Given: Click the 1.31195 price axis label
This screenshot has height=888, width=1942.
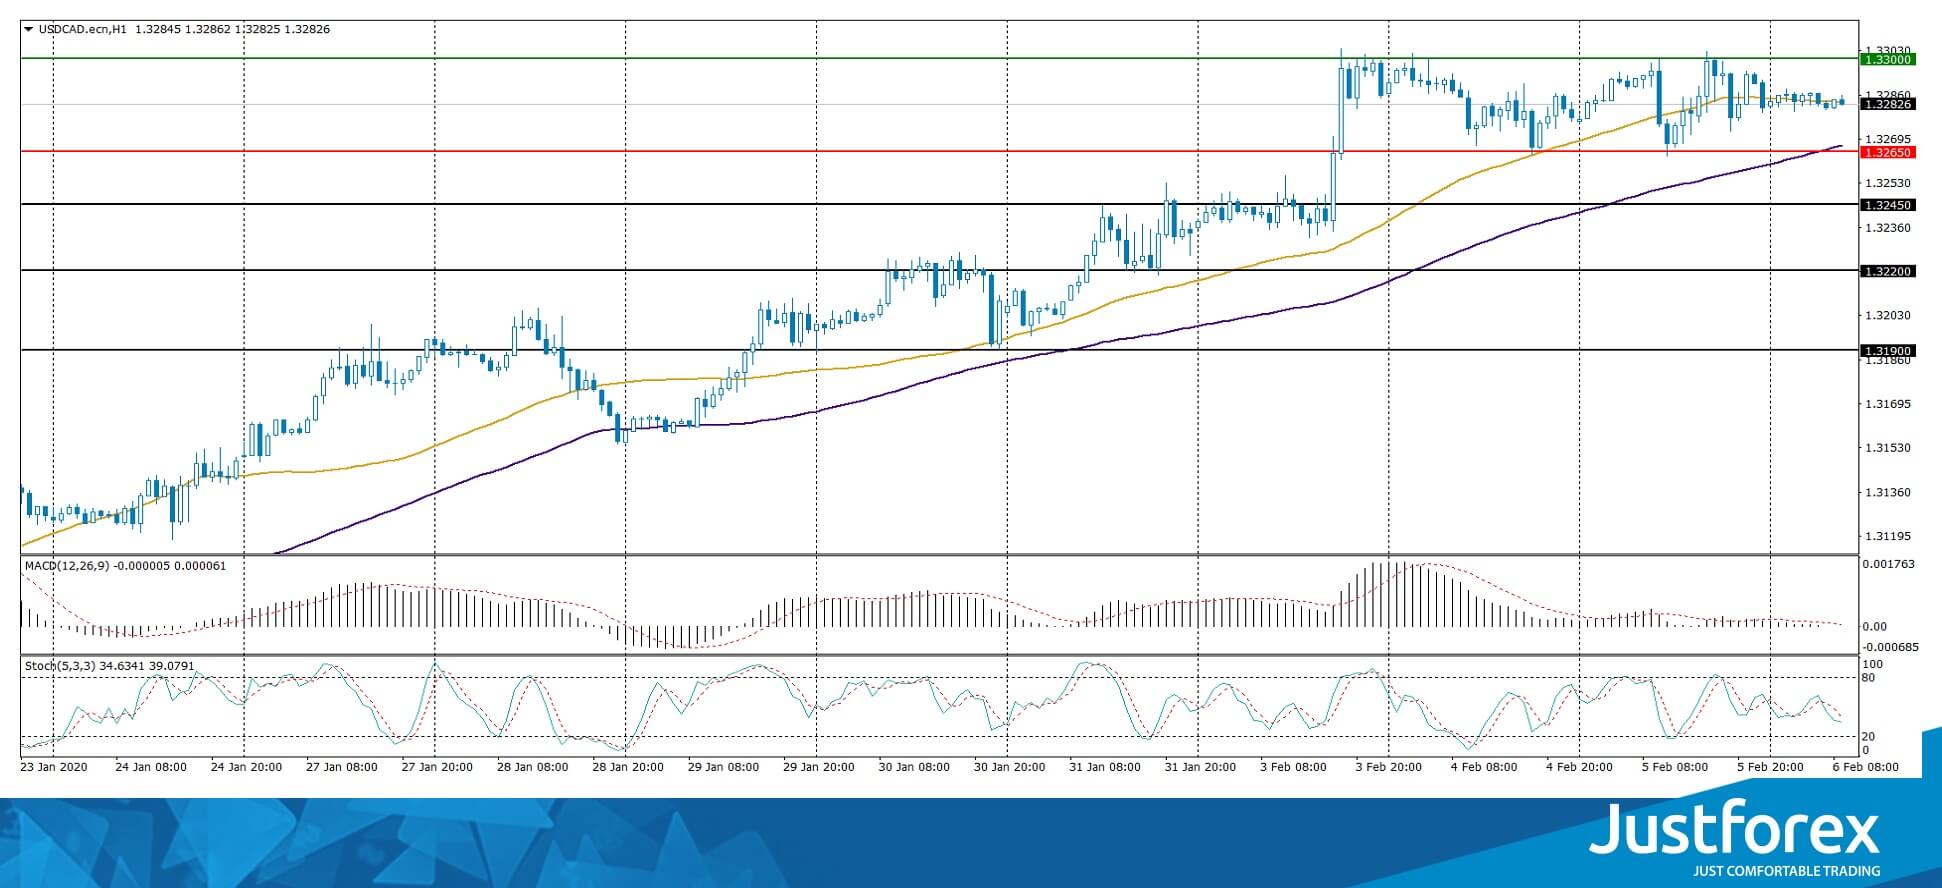Looking at the screenshot, I should tap(1888, 536).
